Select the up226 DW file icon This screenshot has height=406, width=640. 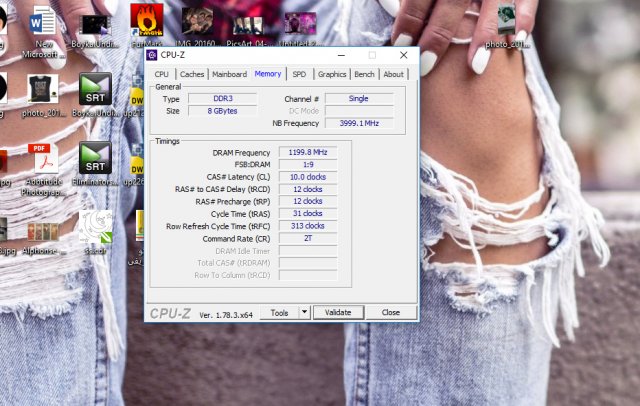(x=137, y=159)
